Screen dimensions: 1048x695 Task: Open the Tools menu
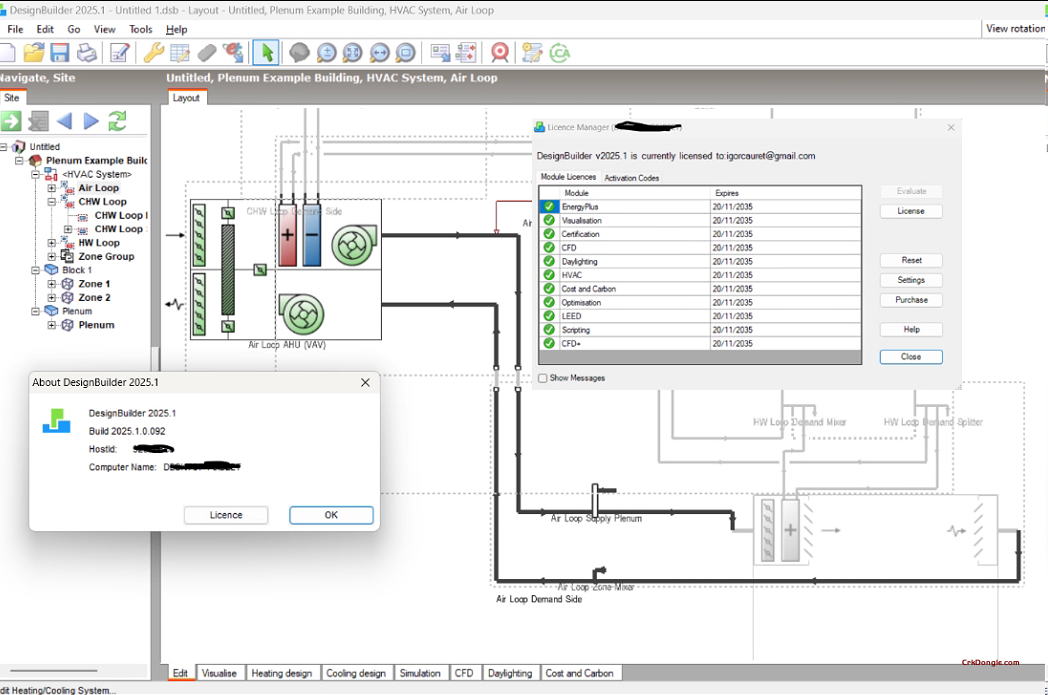pos(140,29)
